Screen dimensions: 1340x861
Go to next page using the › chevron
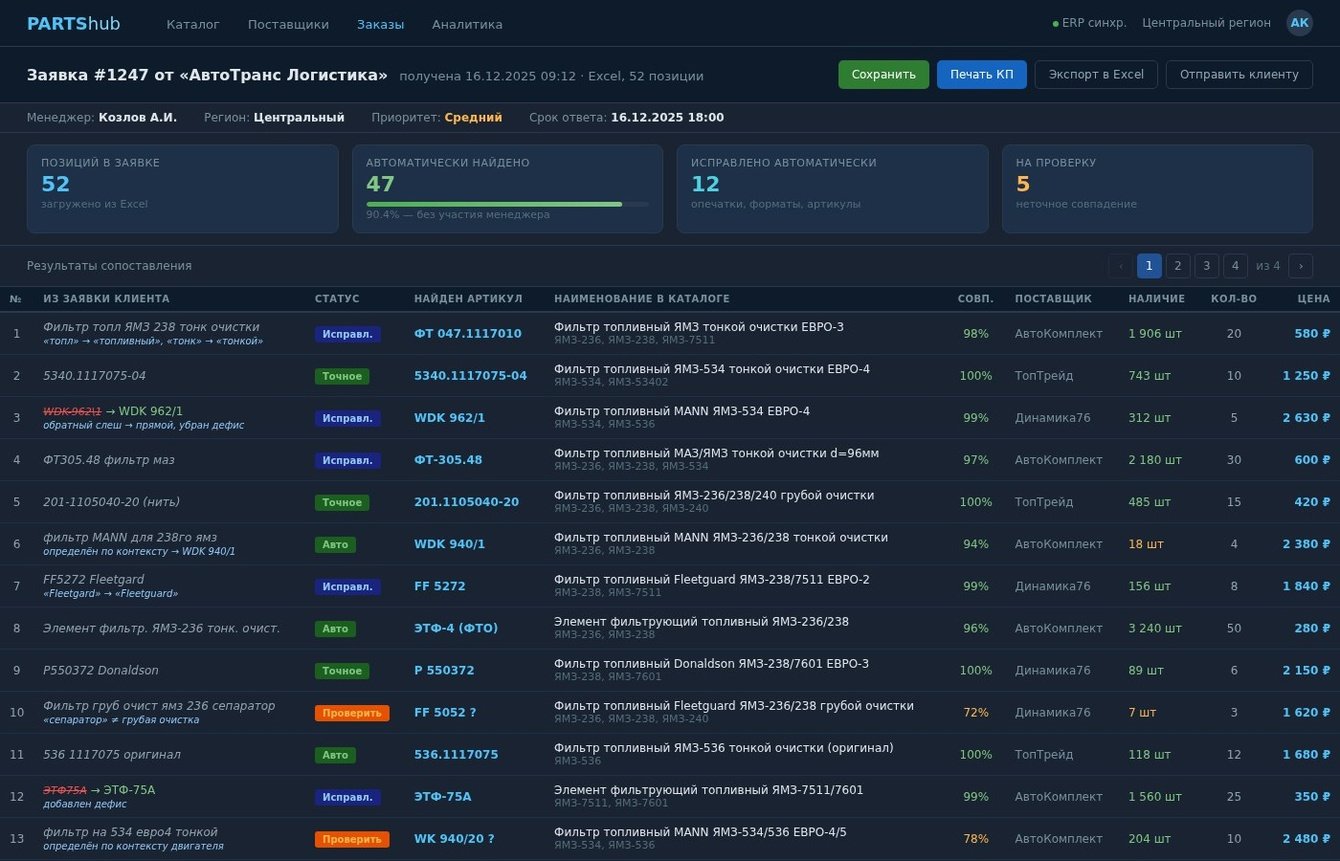point(1301,266)
